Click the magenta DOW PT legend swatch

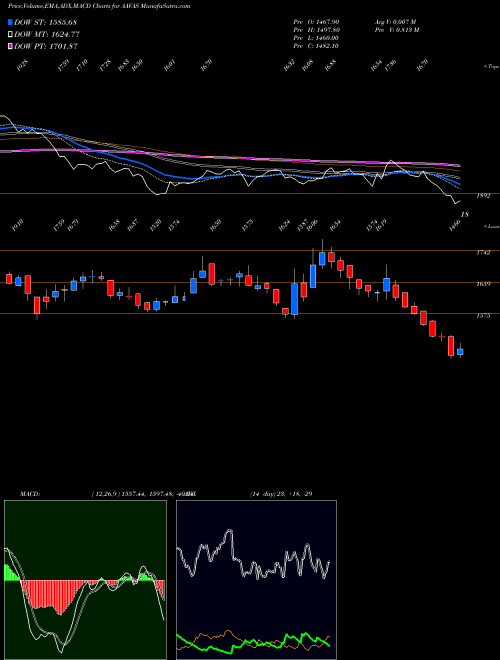(x=11, y=46)
